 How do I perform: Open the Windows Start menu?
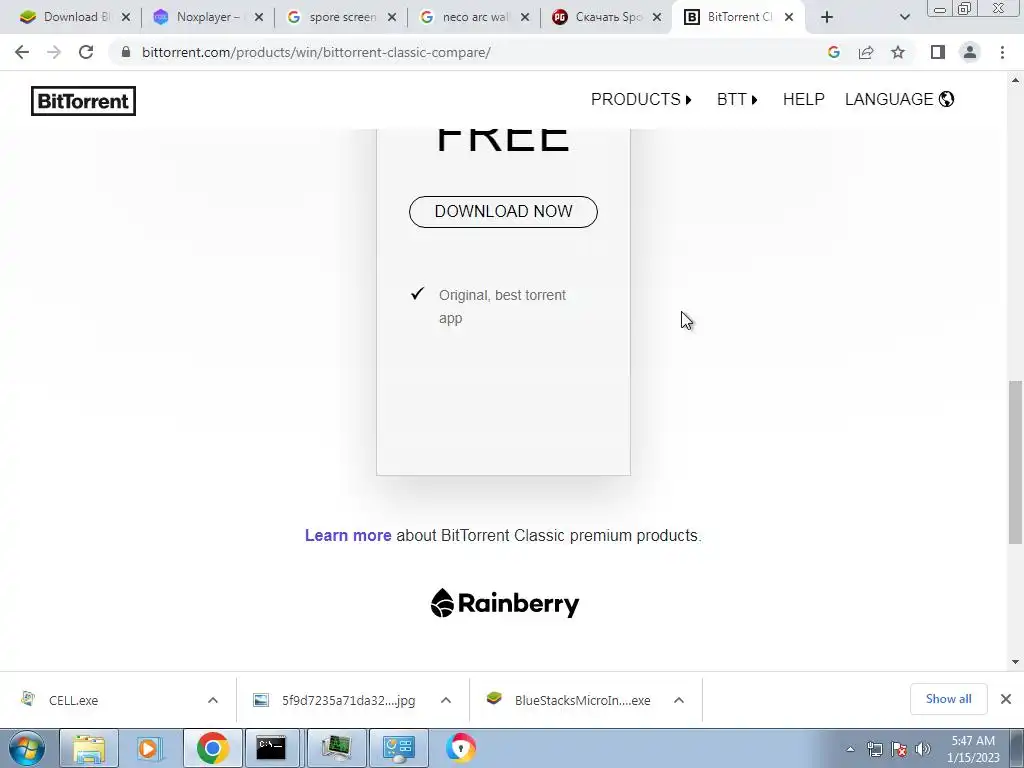pyautogui.click(x=27, y=748)
